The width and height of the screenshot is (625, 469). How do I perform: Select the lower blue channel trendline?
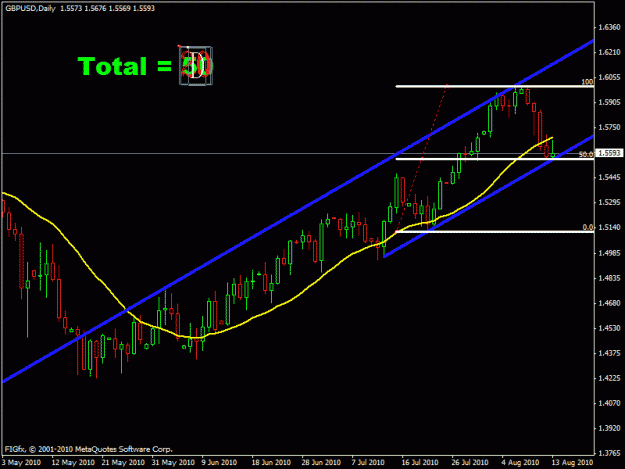pos(489,196)
